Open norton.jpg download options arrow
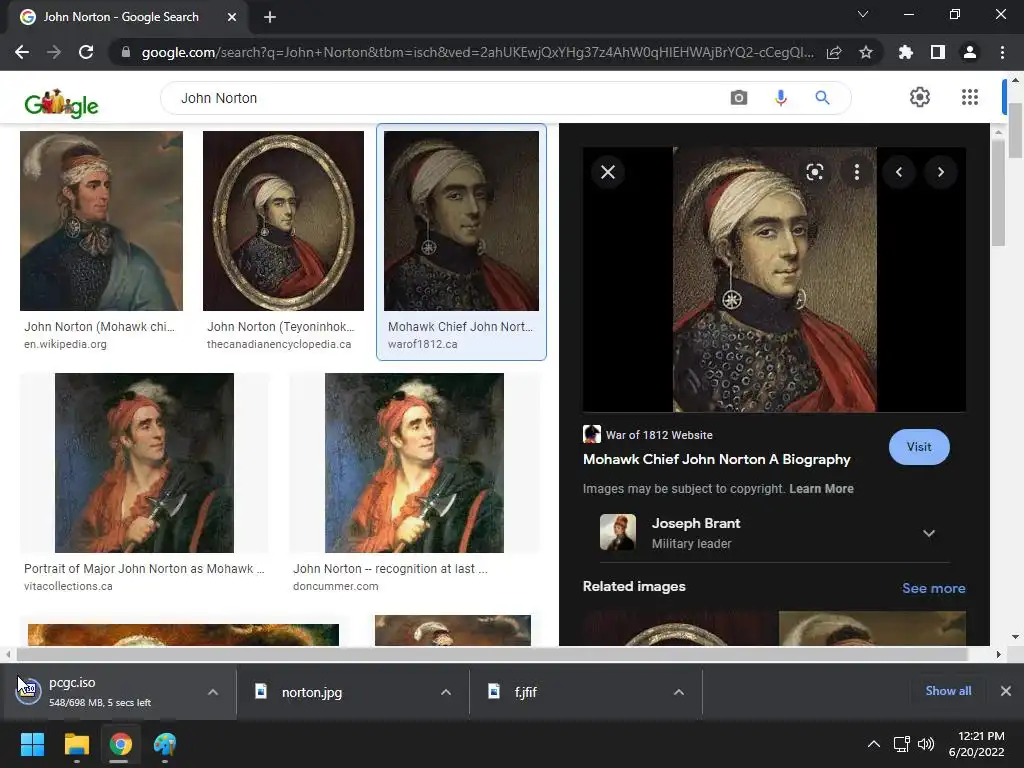Viewport: 1024px width, 768px height. 446,692
